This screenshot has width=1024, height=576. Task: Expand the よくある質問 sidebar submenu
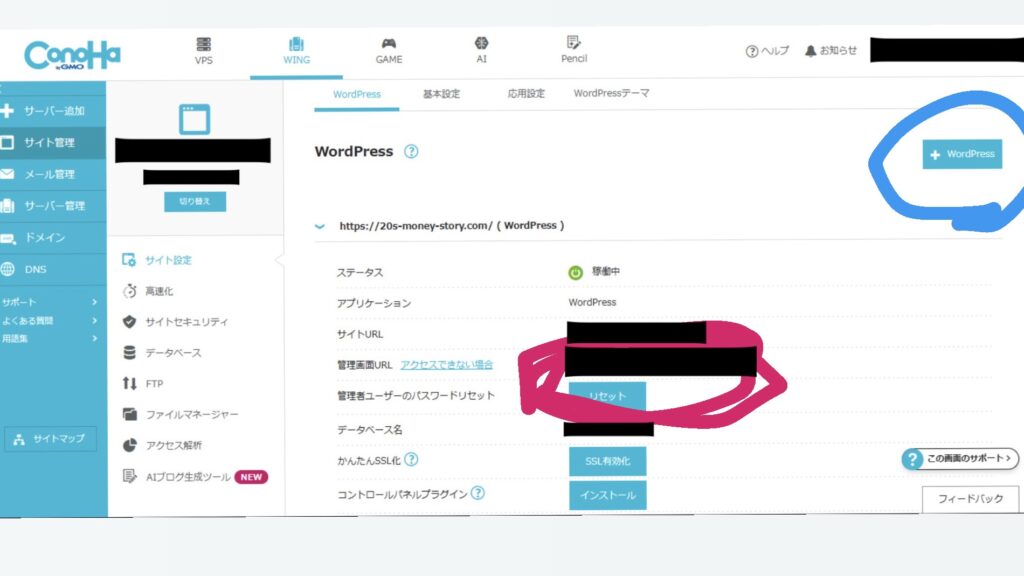coord(94,321)
